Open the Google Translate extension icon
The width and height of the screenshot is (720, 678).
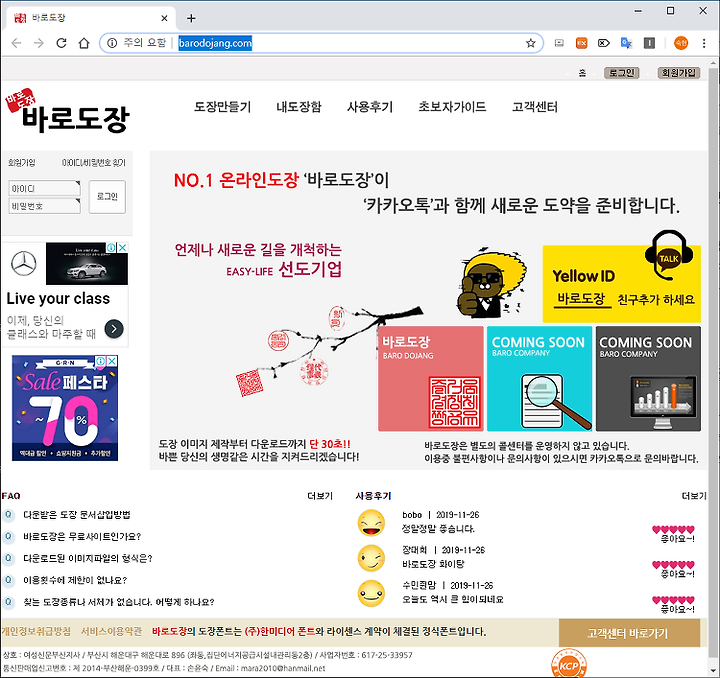pos(626,43)
